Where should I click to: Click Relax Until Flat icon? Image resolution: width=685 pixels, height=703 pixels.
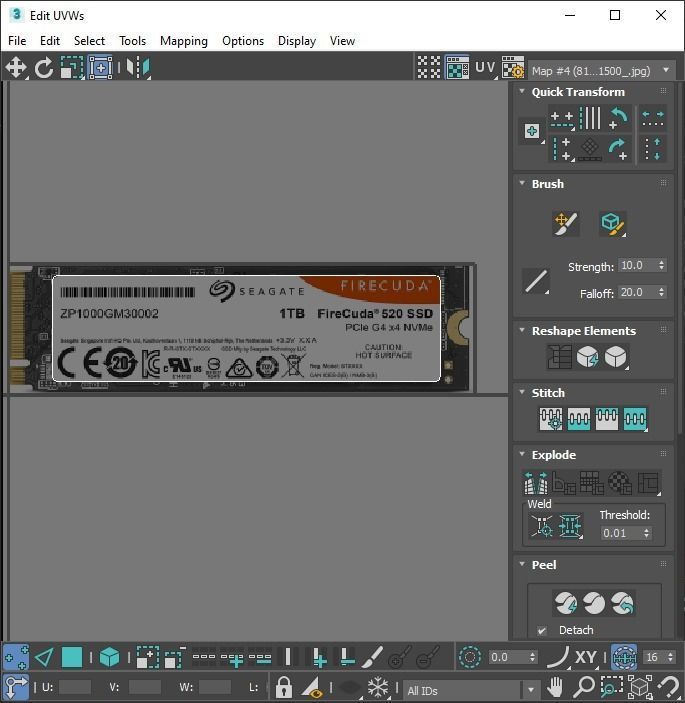[587, 357]
